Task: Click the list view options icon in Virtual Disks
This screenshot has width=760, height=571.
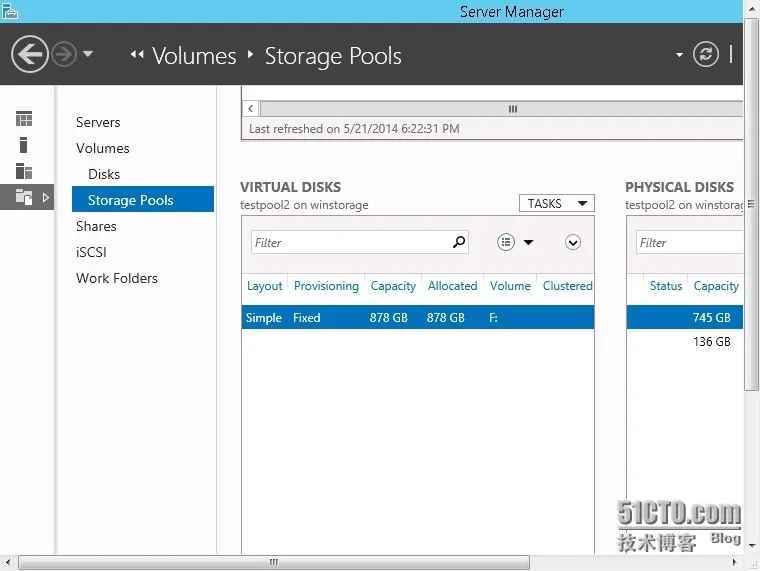Action: pyautogui.click(x=506, y=241)
